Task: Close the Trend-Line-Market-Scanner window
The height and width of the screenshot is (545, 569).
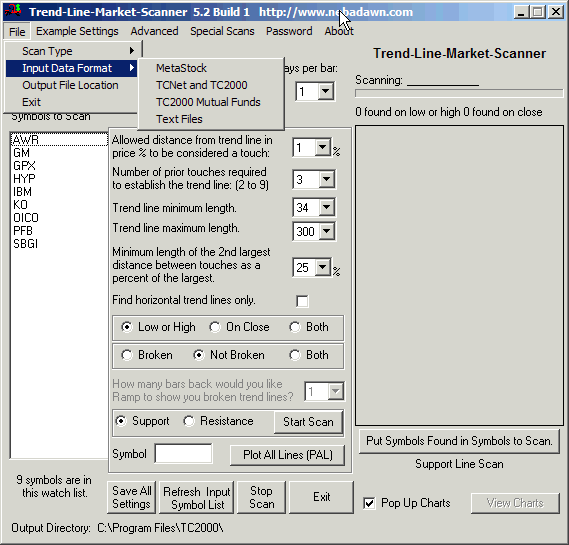Action: click(556, 12)
